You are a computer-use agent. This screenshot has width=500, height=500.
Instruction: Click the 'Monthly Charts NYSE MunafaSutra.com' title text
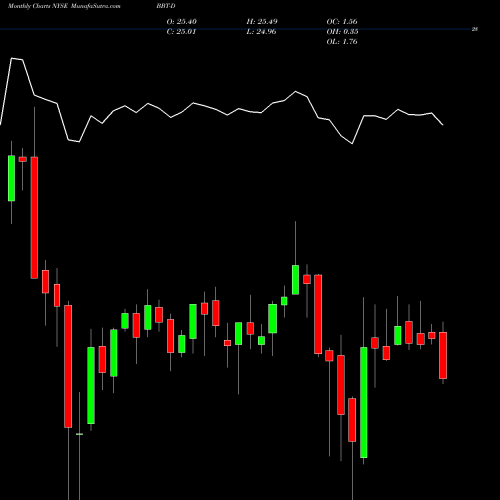pos(64,6)
